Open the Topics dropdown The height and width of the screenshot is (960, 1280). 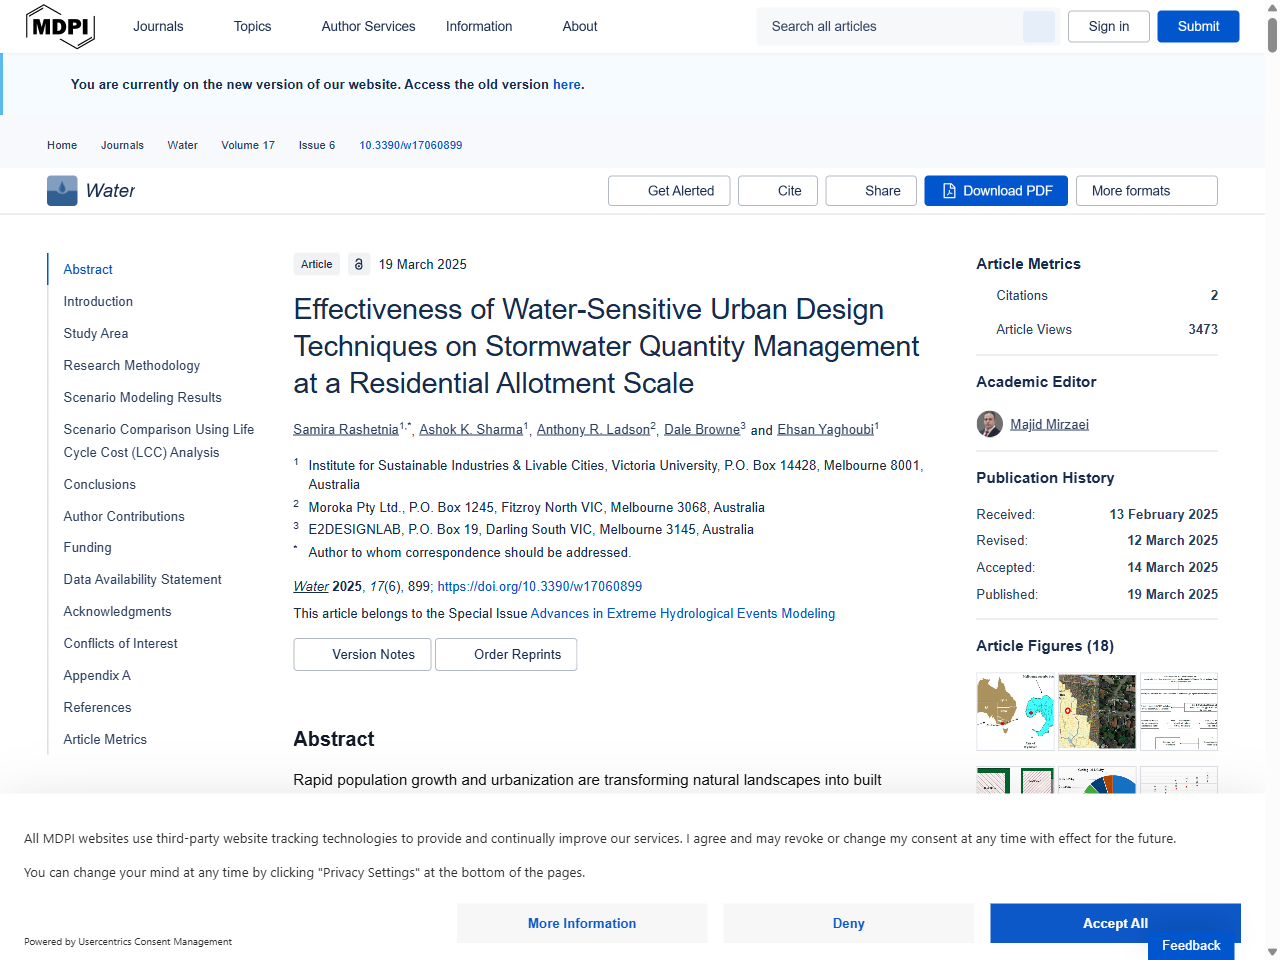252,26
